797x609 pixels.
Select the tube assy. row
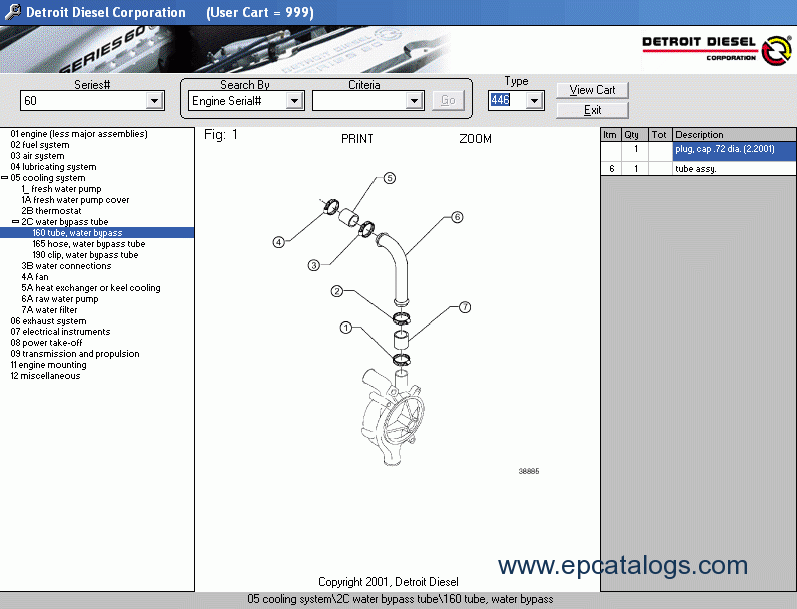click(698, 169)
